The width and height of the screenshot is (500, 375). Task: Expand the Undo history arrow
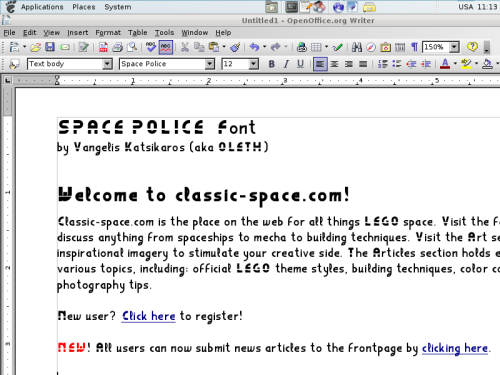[x=265, y=47]
